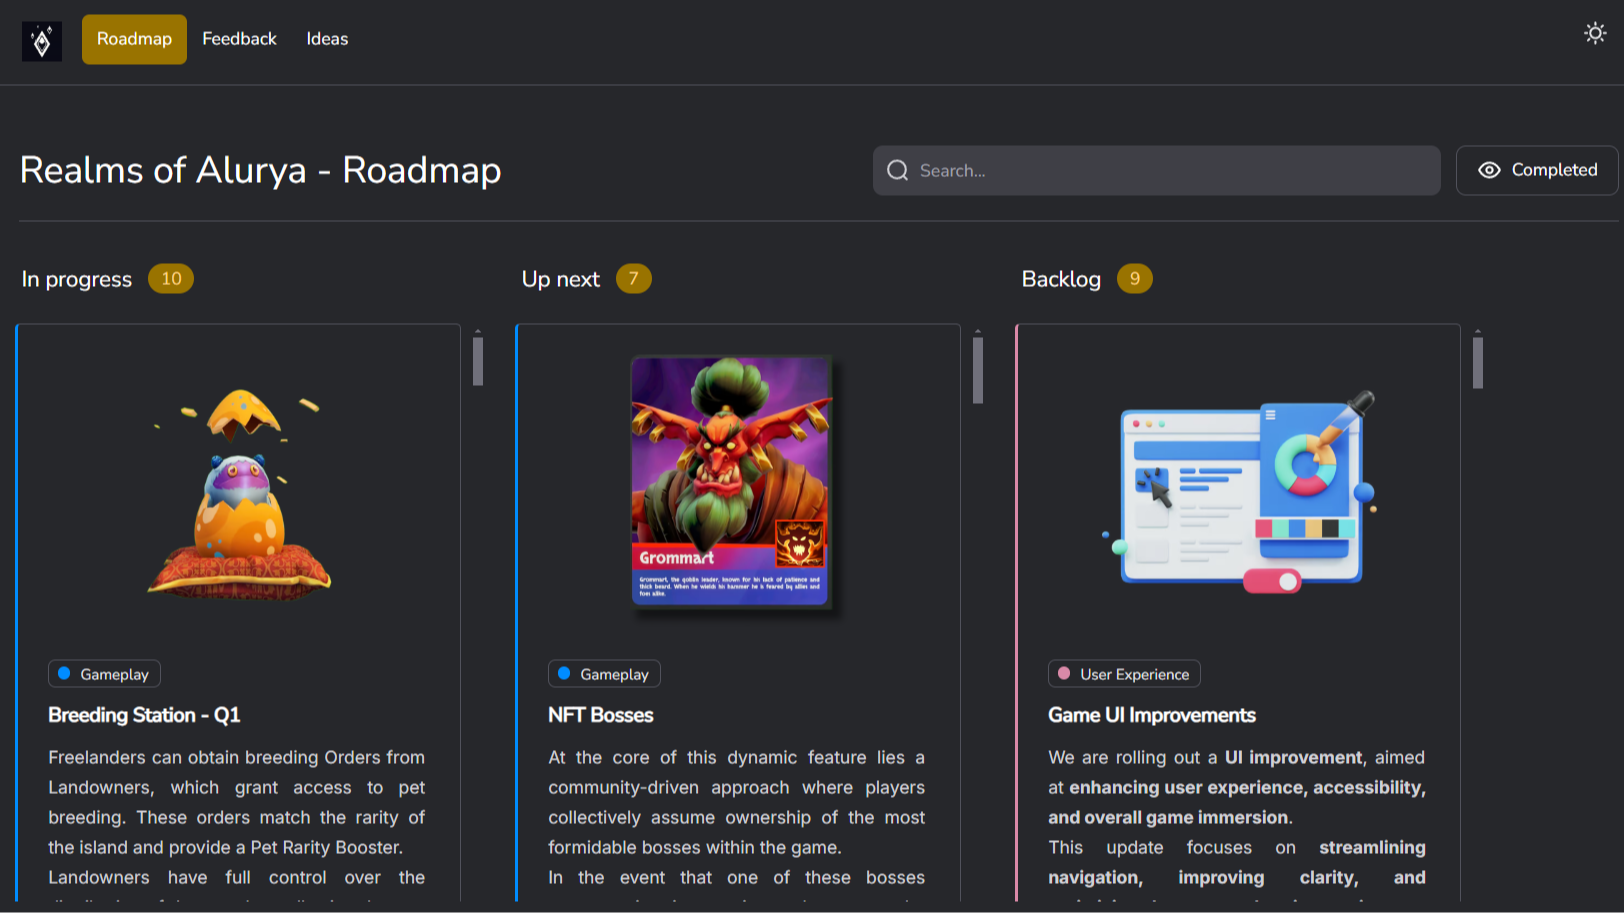Click the Realms of Alurya logo icon
The height and width of the screenshot is (913, 1624).
point(42,41)
